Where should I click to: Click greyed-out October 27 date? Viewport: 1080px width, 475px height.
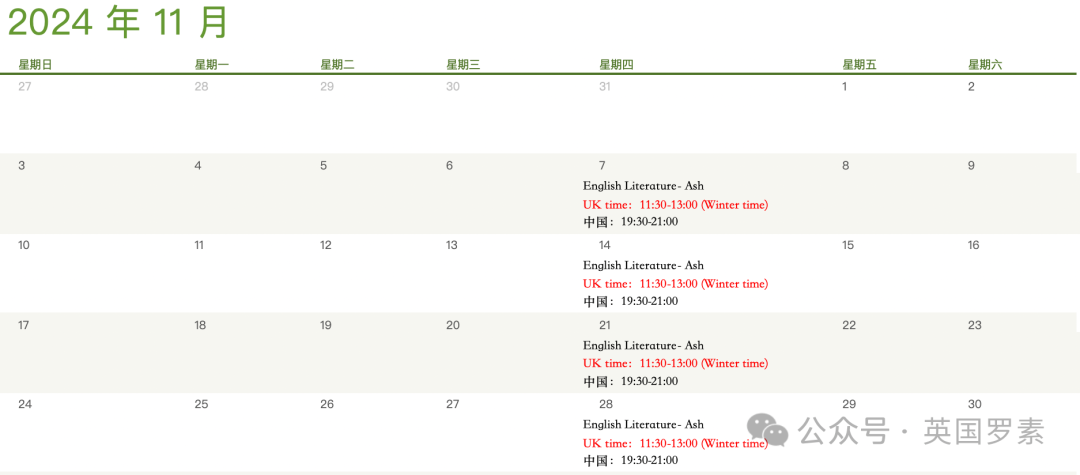coord(25,87)
